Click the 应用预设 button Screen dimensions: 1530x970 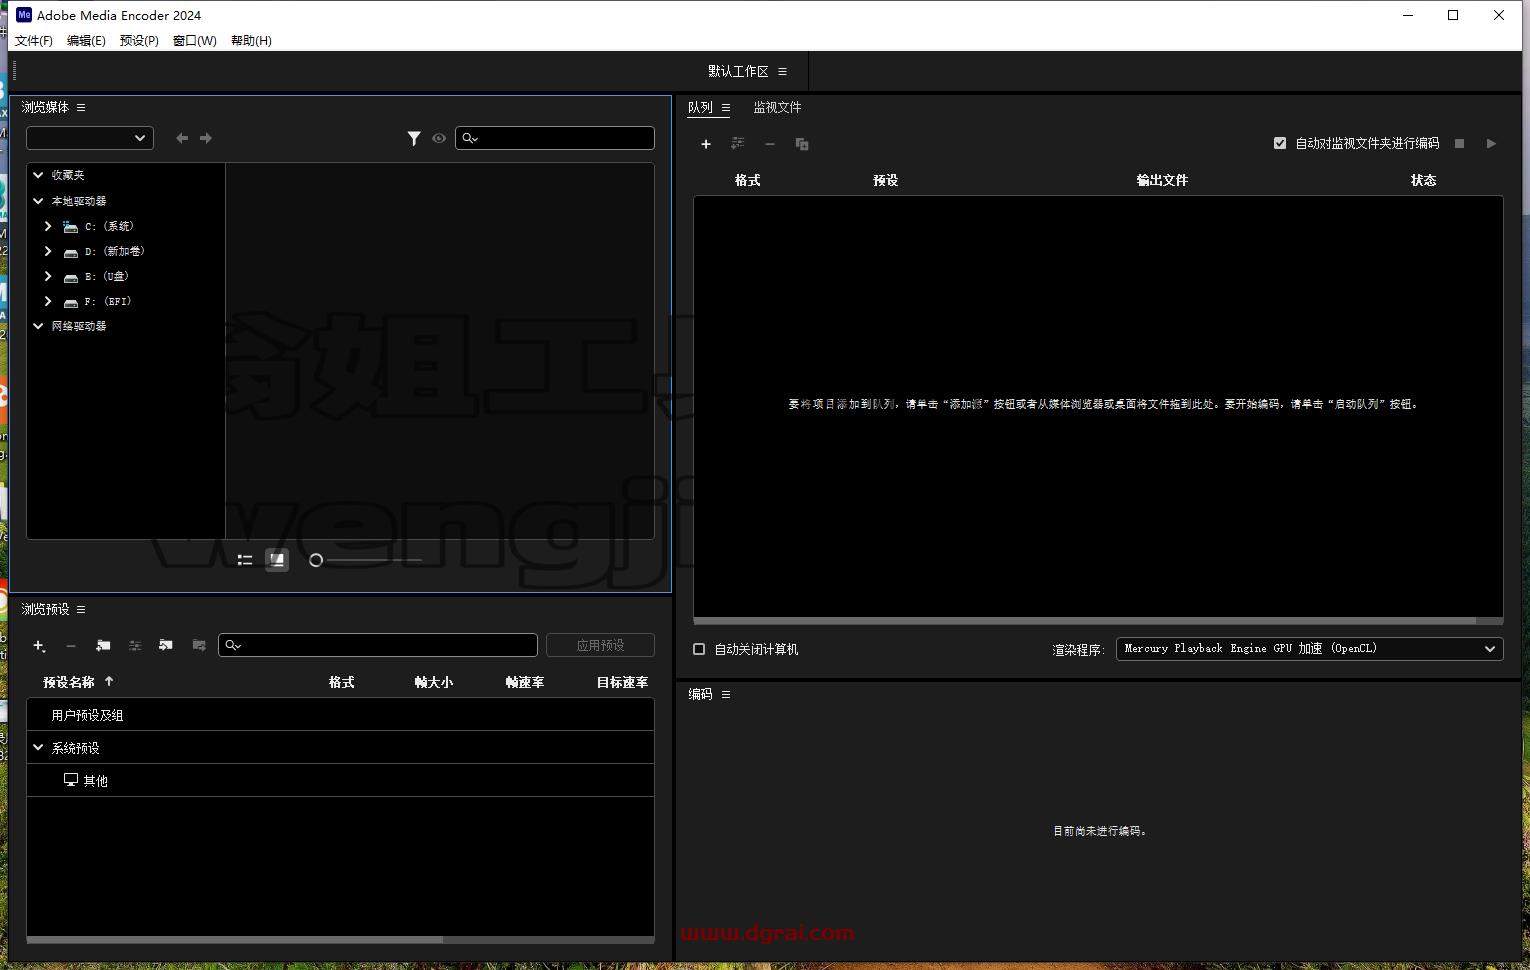click(x=600, y=645)
